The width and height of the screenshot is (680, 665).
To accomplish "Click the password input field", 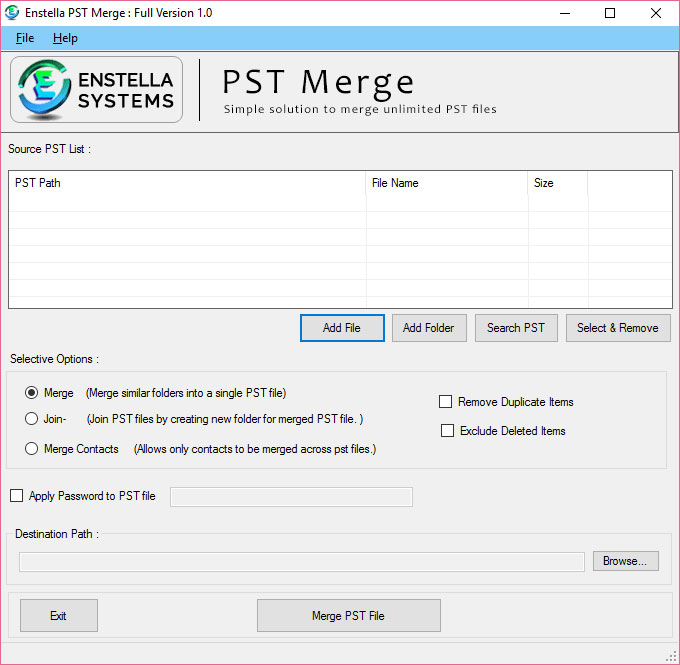I will point(291,497).
